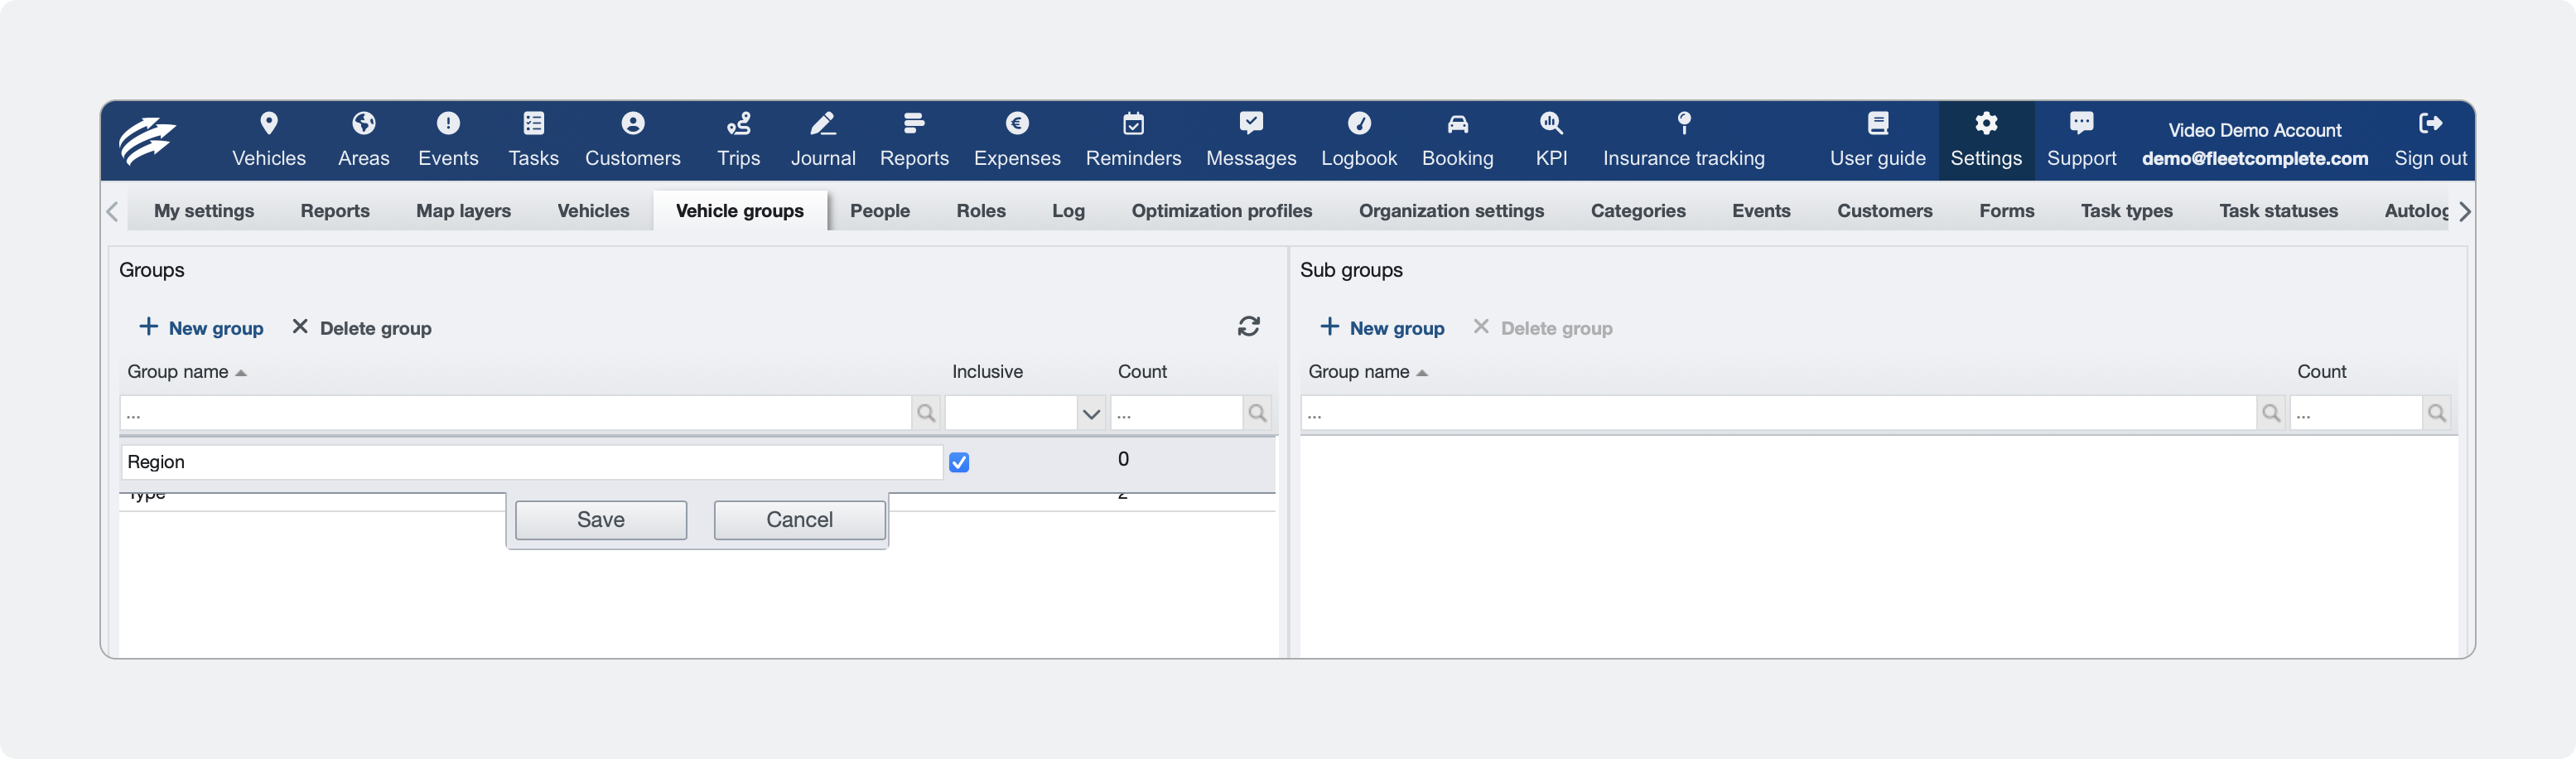This screenshot has height=759, width=2576.
Task: Open the Tasks checklist icon
Action: 533,123
